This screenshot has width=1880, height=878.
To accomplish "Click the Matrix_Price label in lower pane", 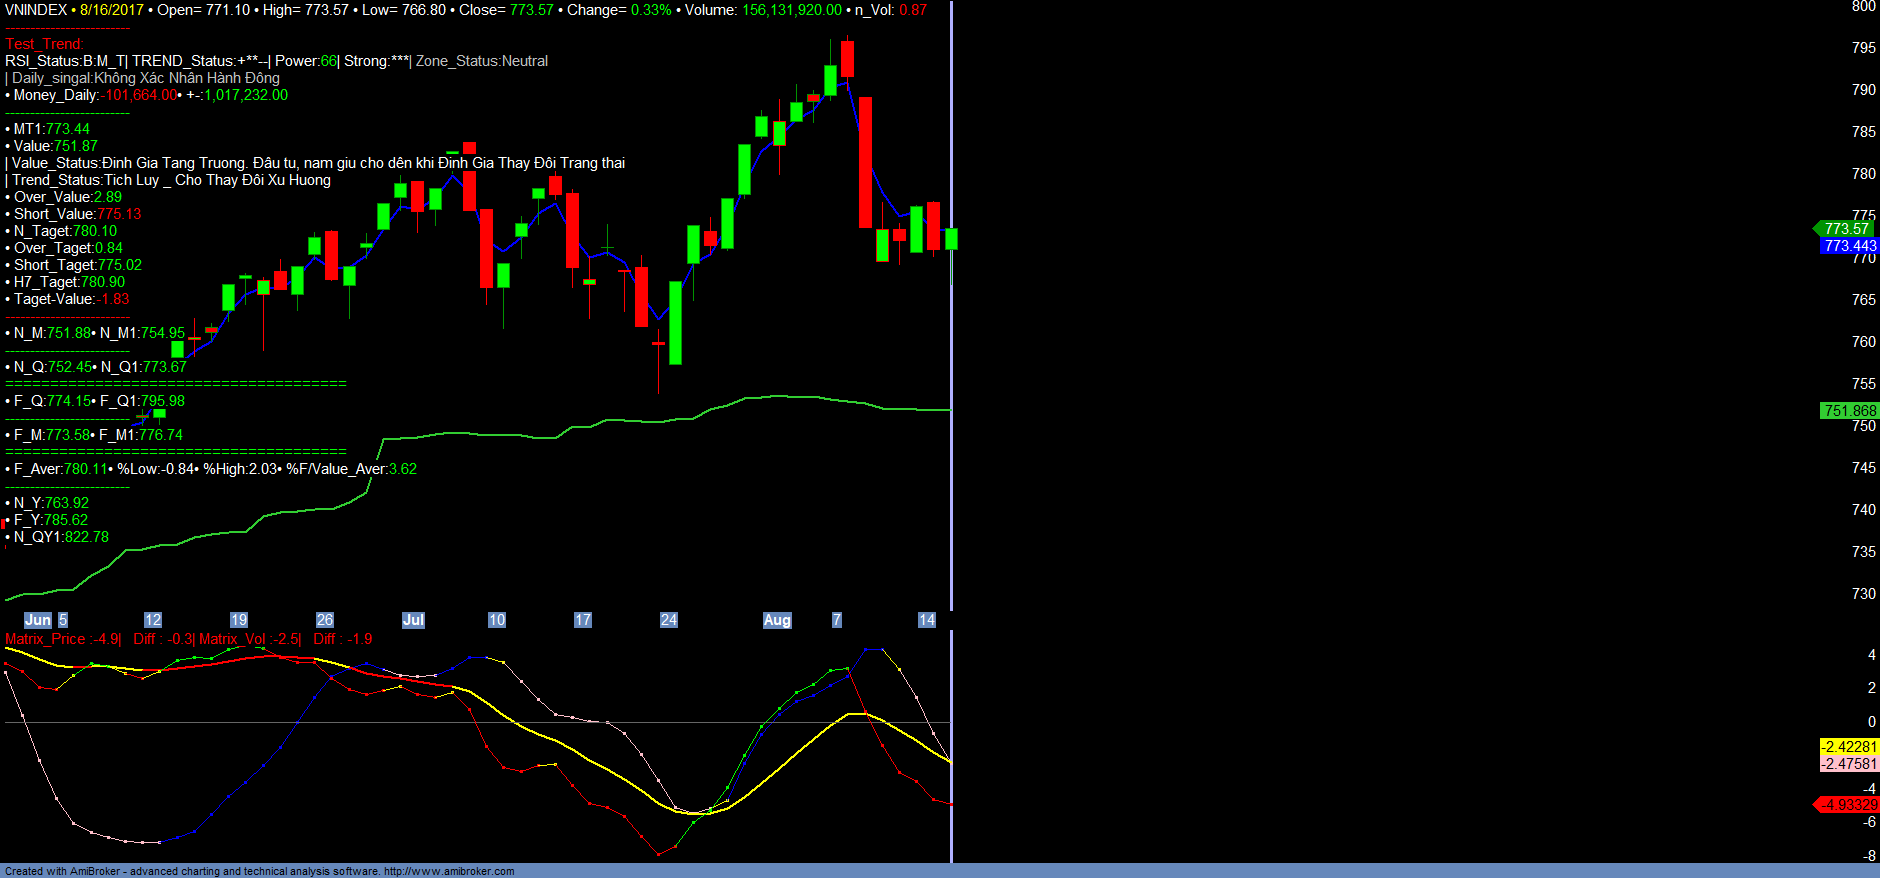I will click(45, 639).
